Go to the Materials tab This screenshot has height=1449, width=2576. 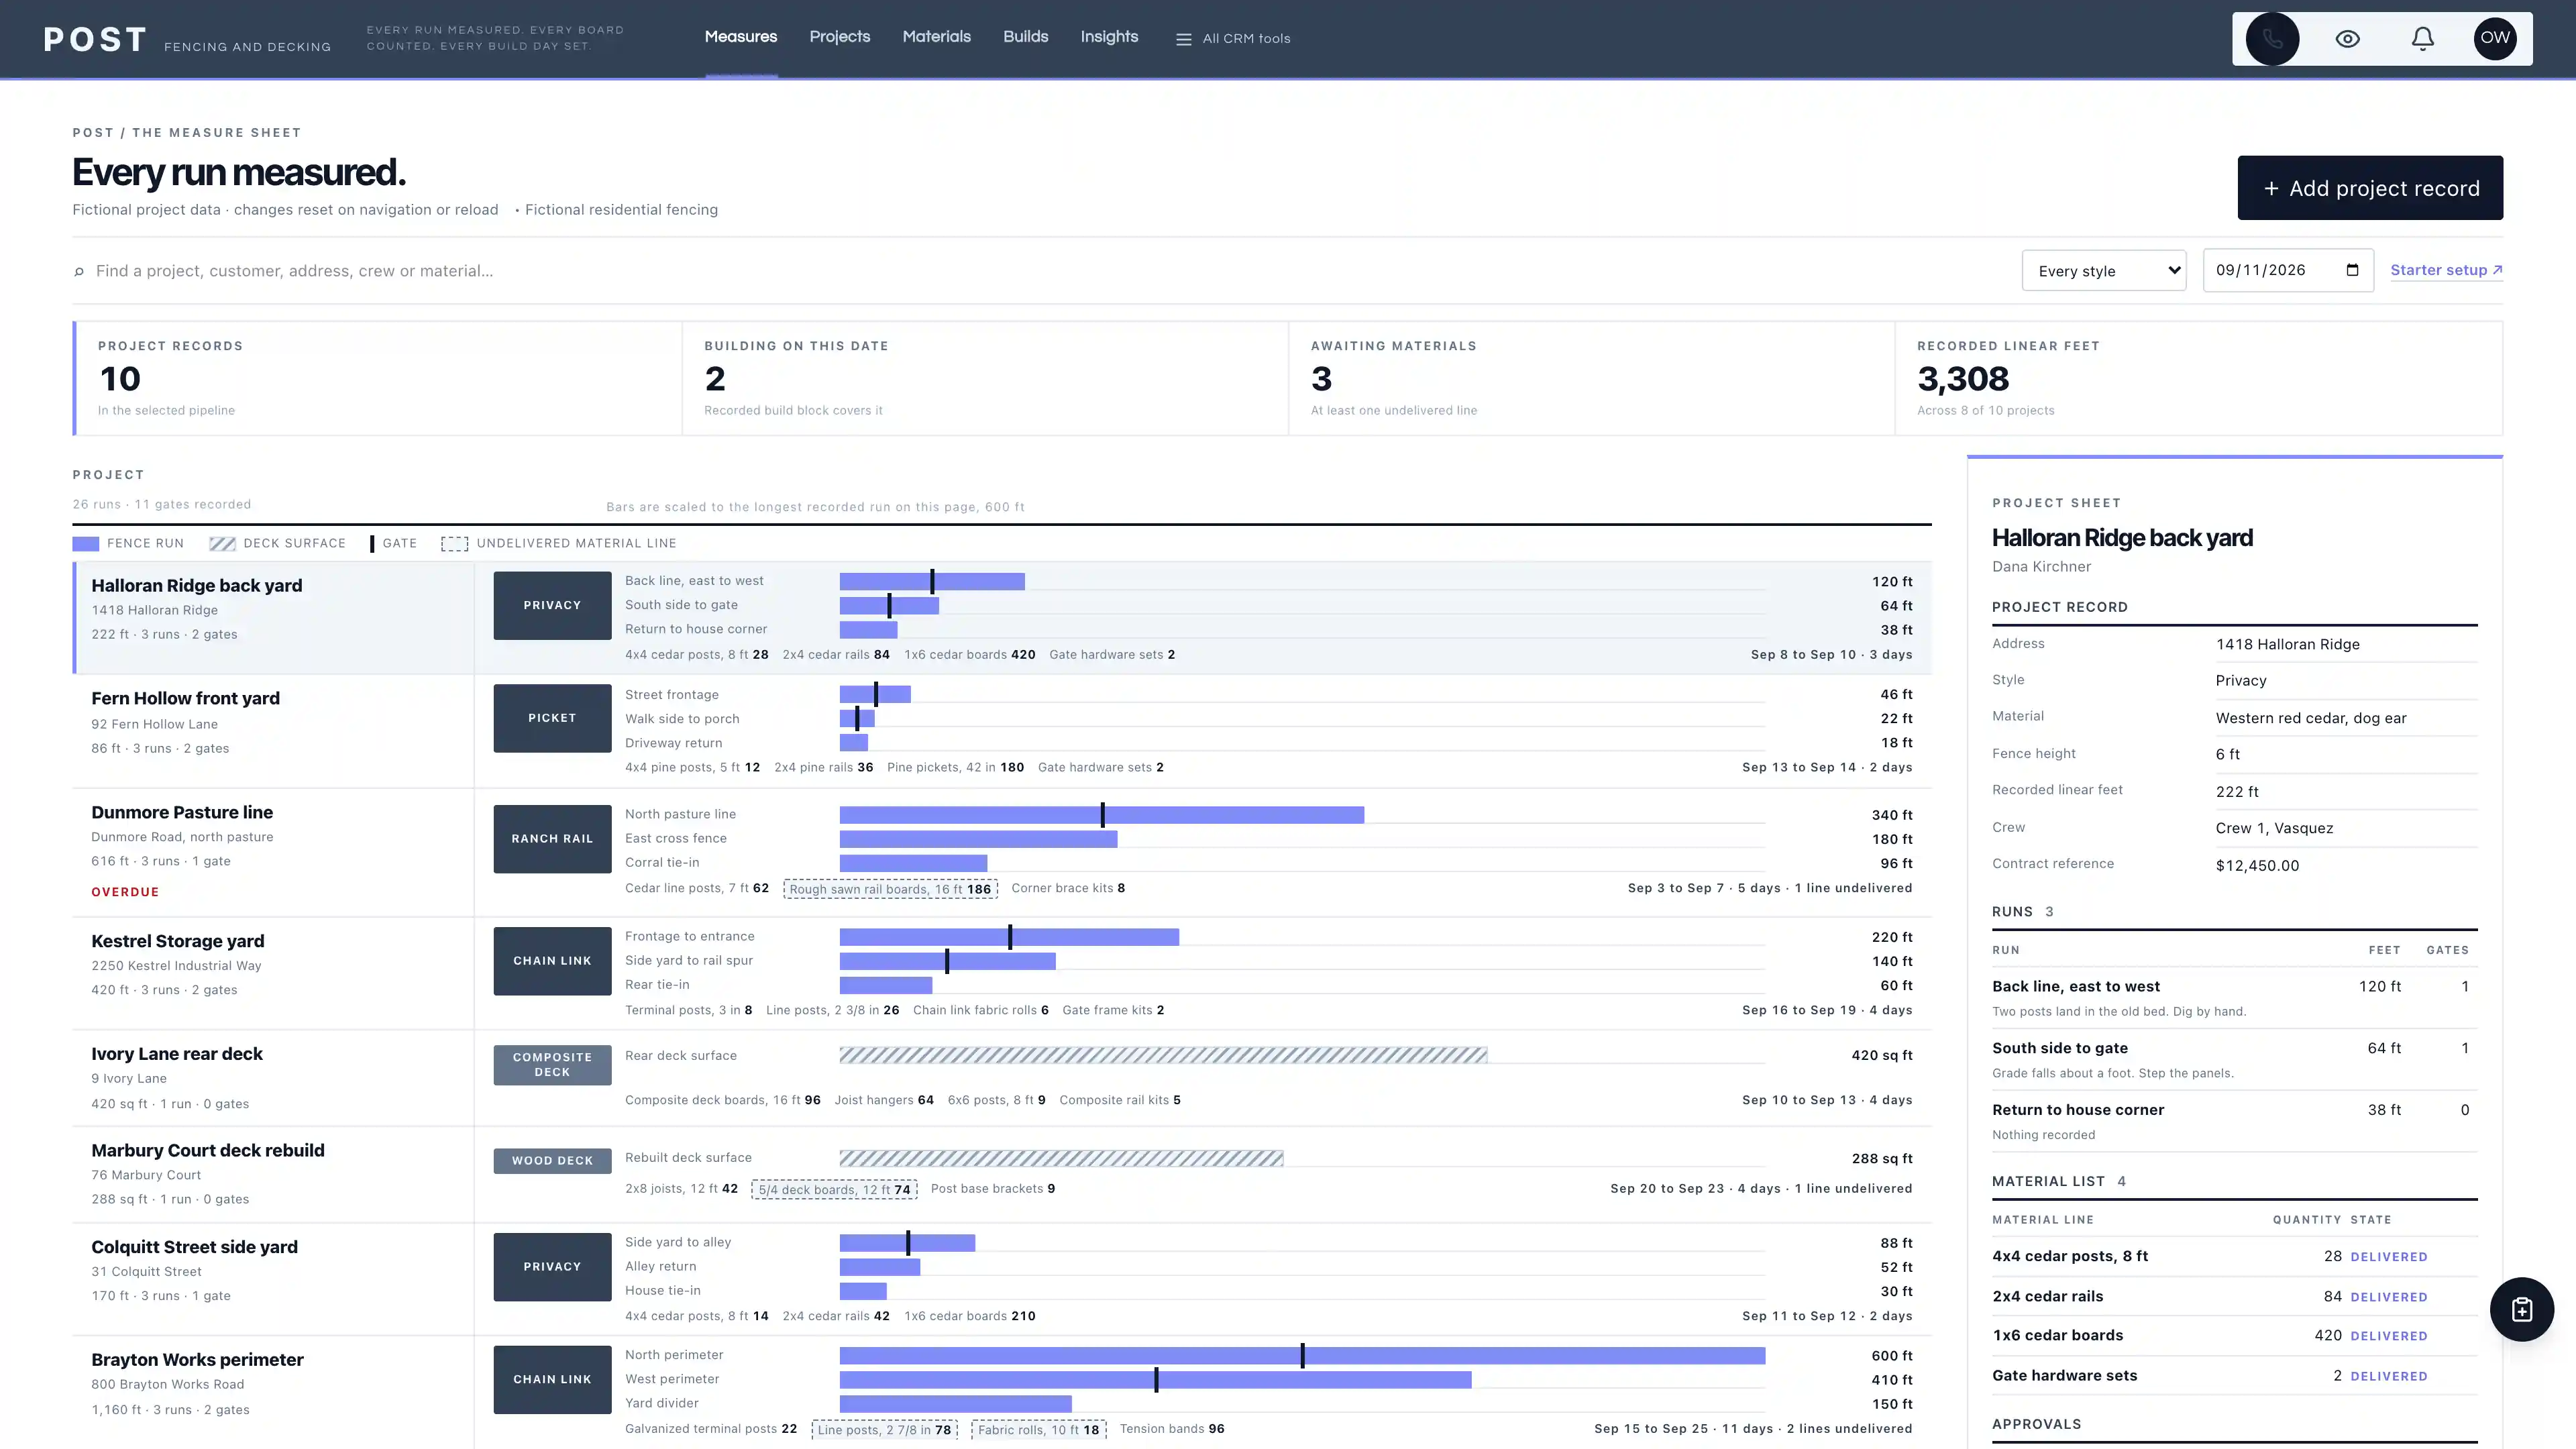[937, 37]
